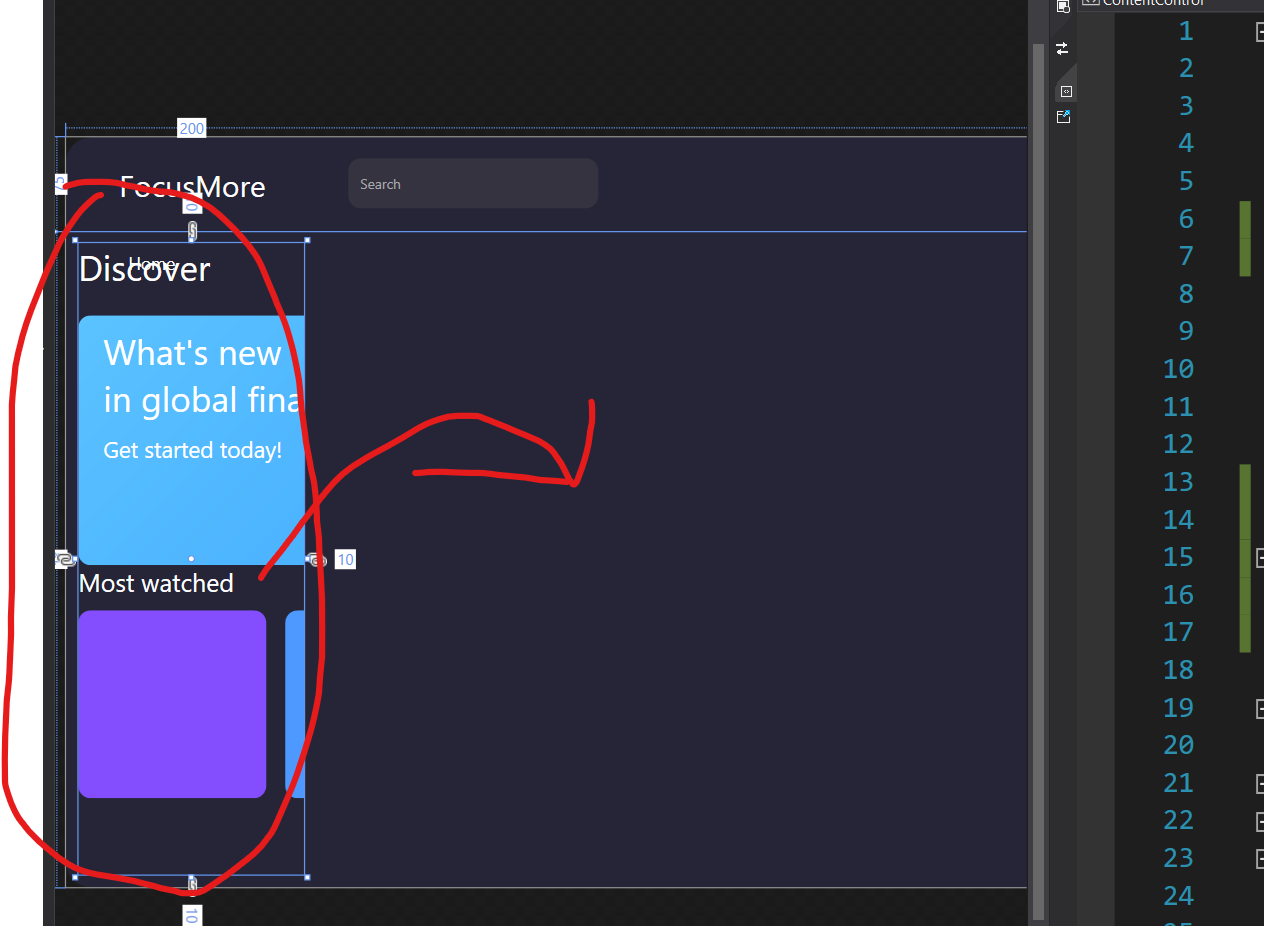
Task: Select the XAML pane icon on the splitter
Action: 1067,90
